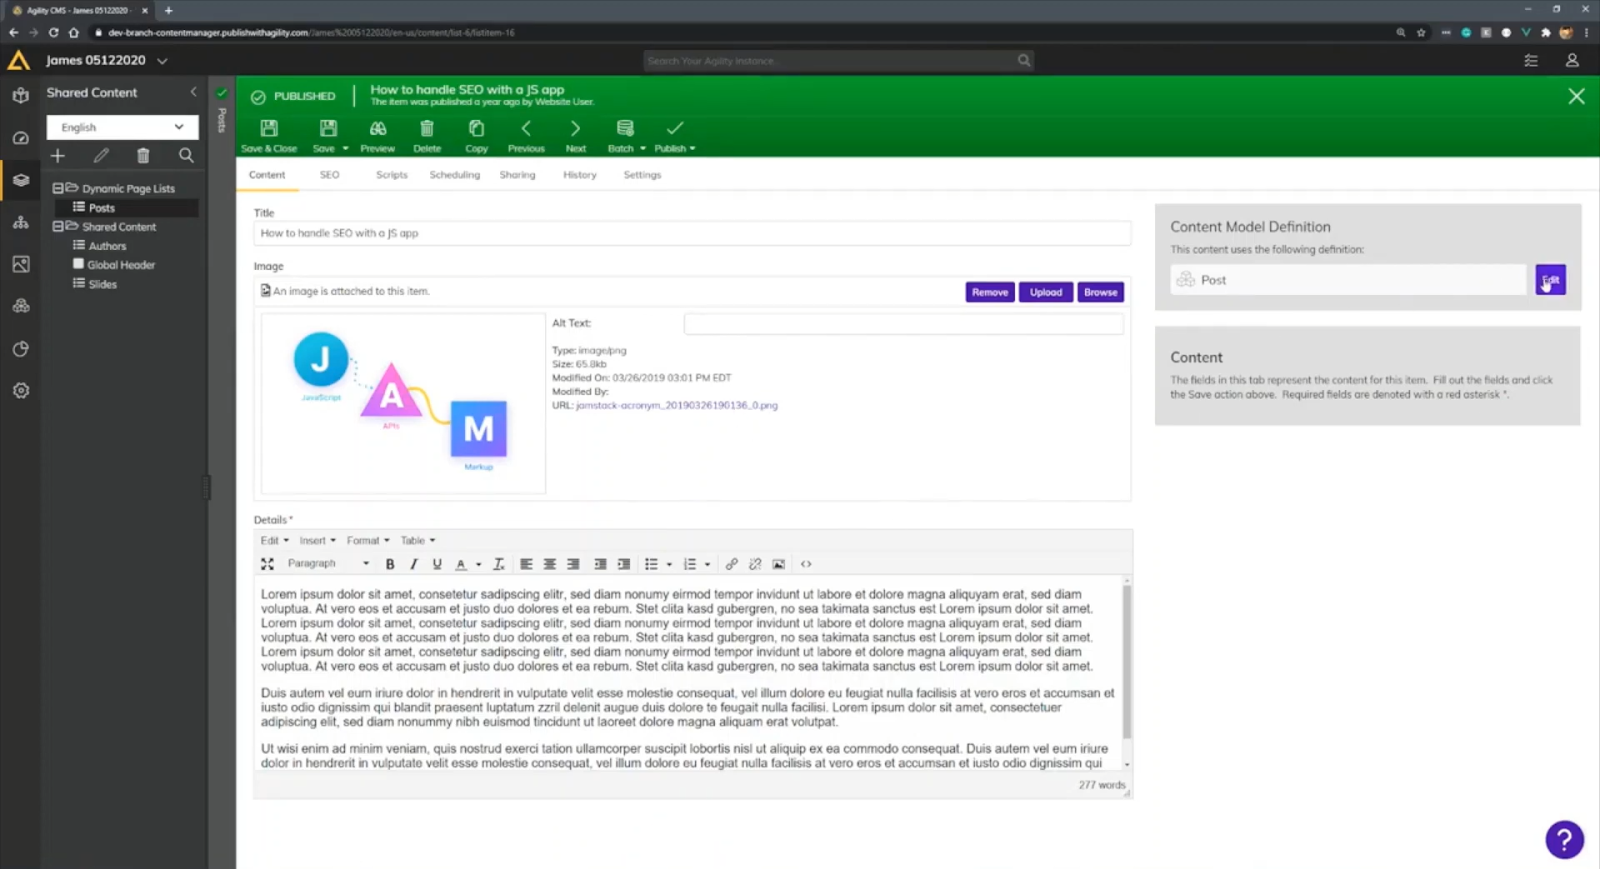Collapse the Dynamic Page Lists tree folder
Screen dimensions: 1600x869
pyautogui.click(x=58, y=188)
